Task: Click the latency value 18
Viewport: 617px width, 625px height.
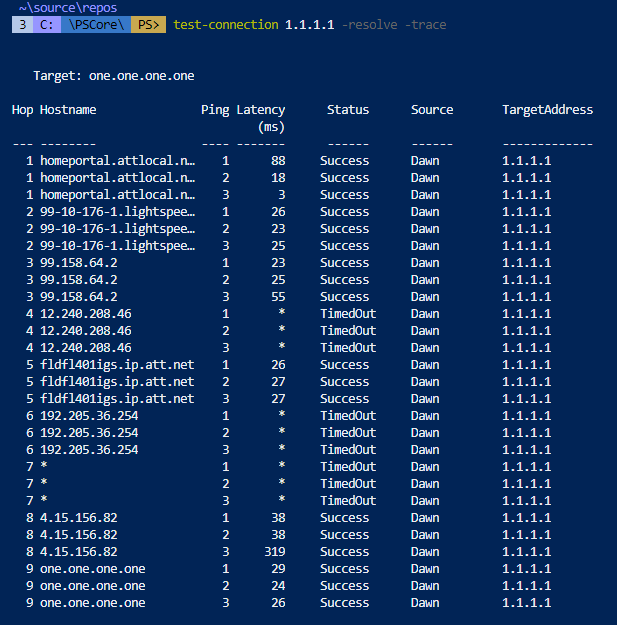Action: tap(278, 178)
